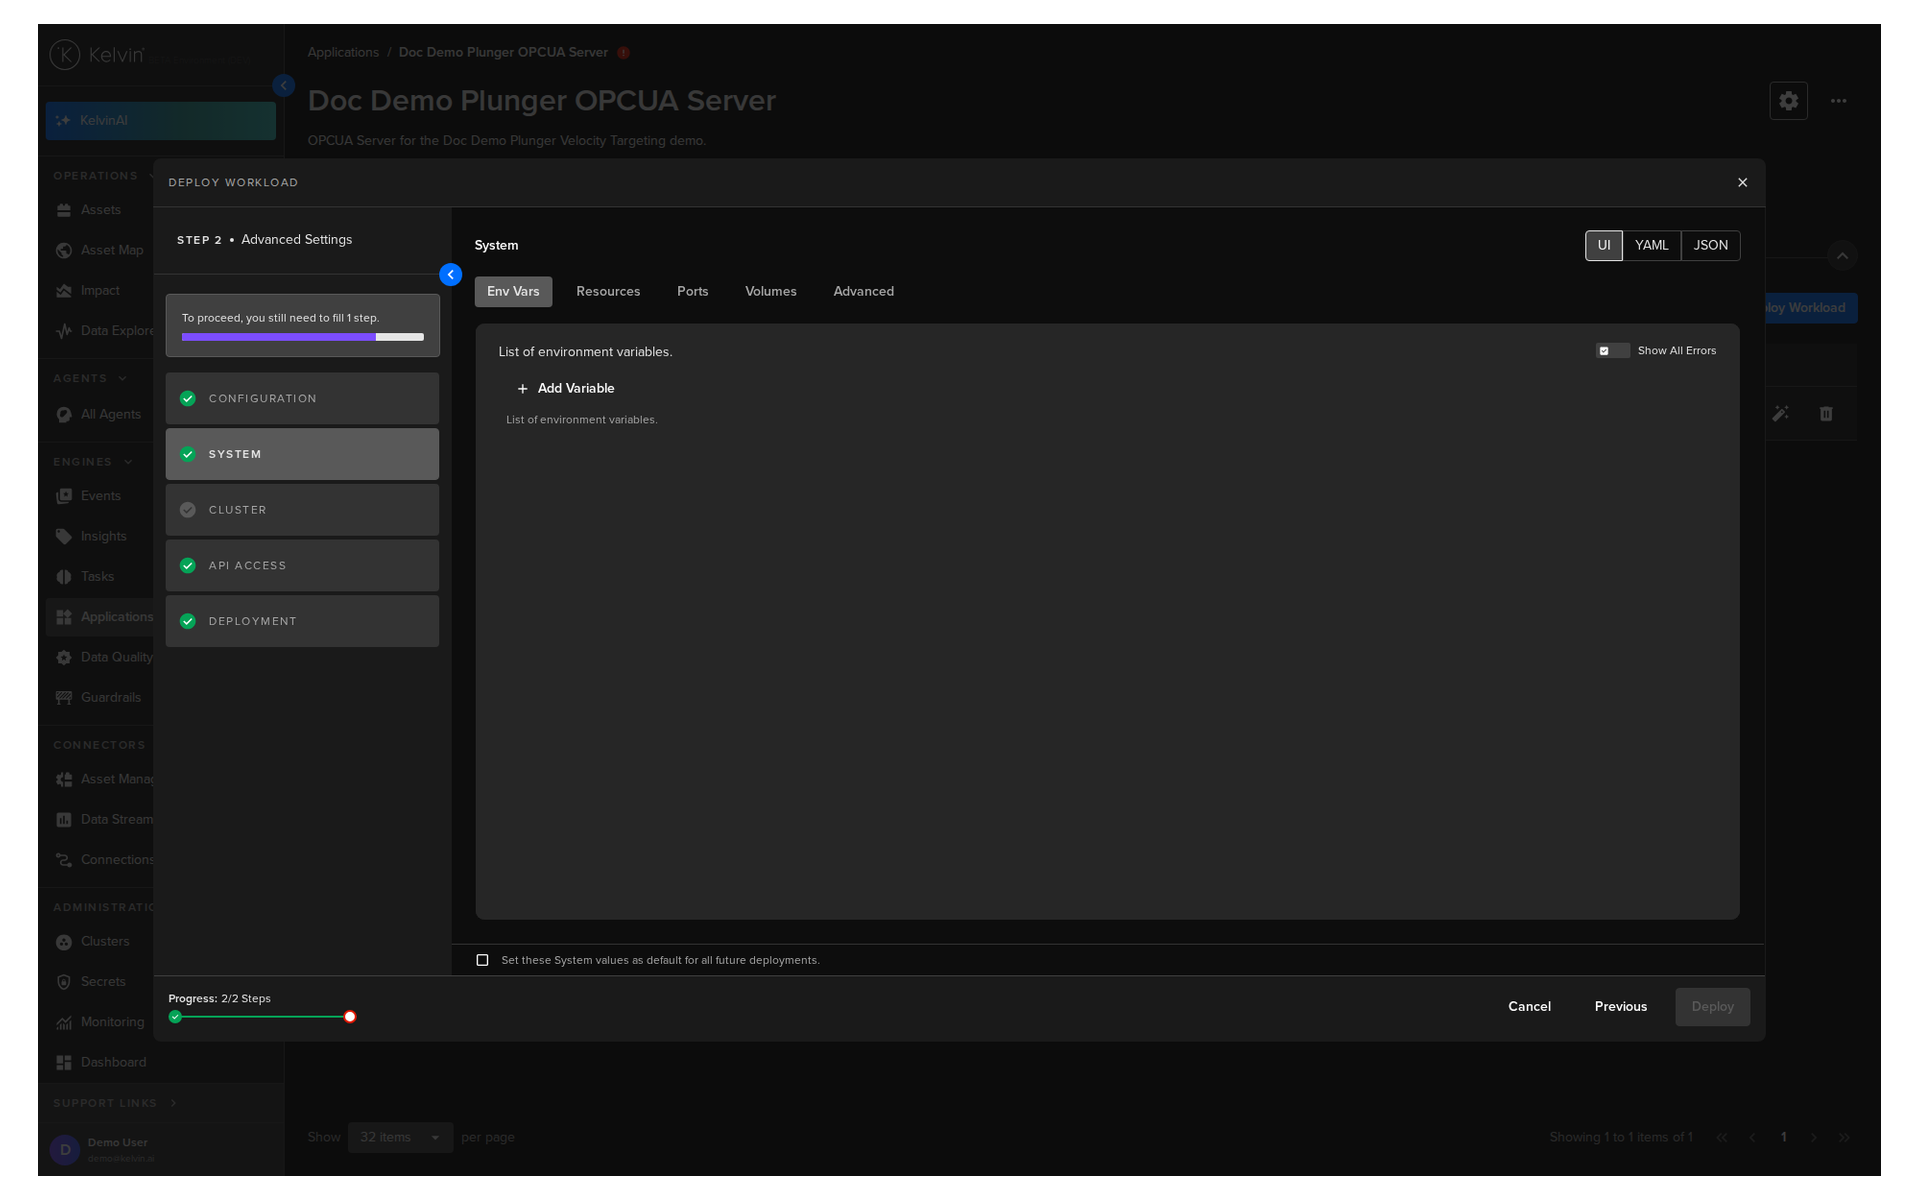Image resolution: width=1920 pixels, height=1200 pixels.
Task: Open the Tasks icon
Action: [64, 577]
